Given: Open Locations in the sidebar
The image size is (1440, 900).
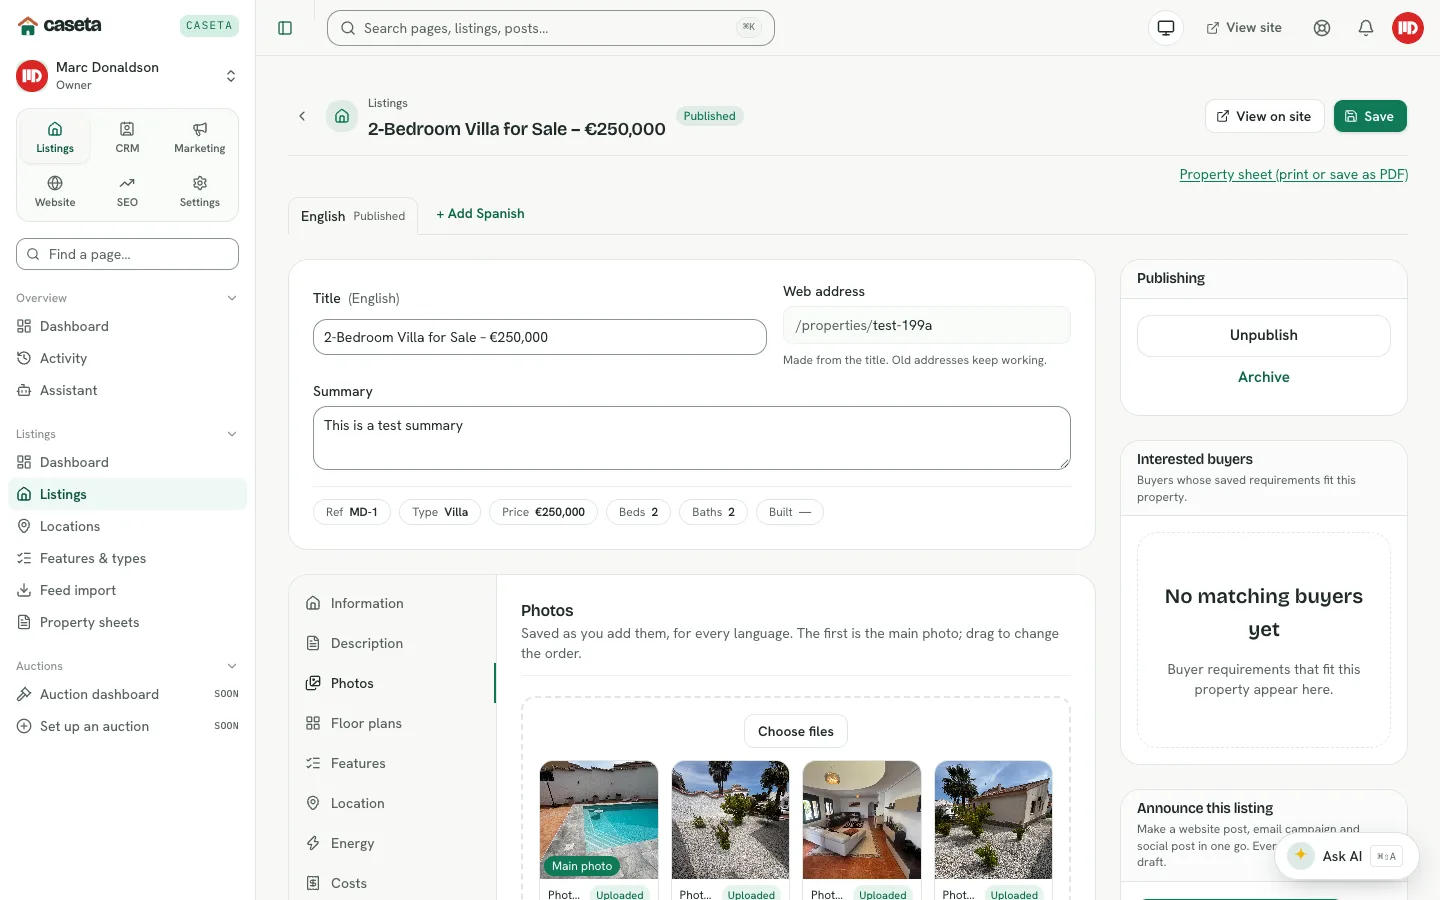Looking at the screenshot, I should coord(127,526).
